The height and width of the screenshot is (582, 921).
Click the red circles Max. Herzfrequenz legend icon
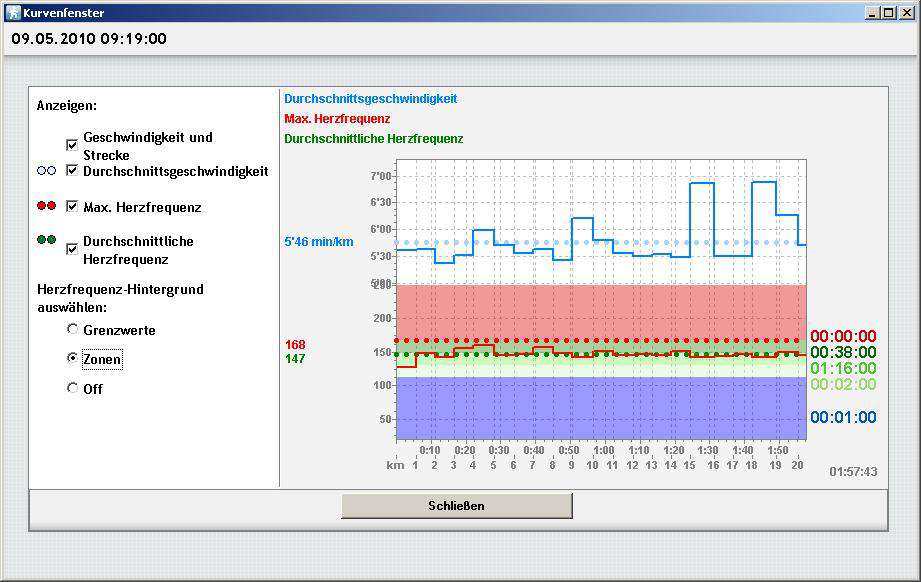(x=46, y=206)
